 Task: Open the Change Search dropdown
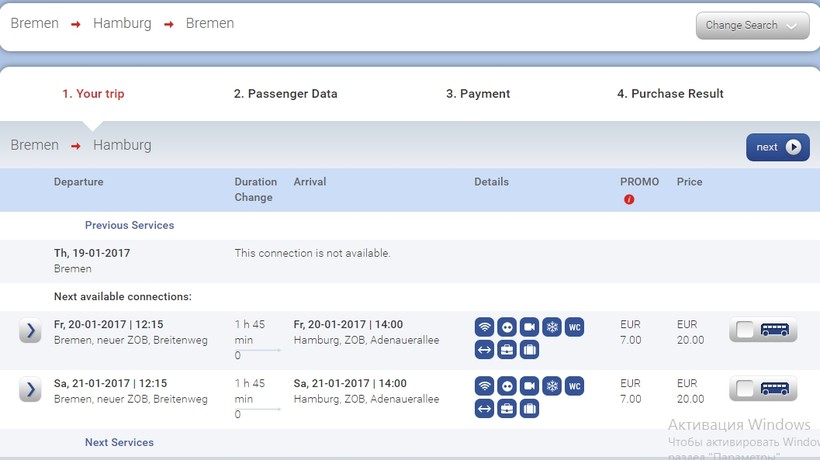tap(752, 26)
